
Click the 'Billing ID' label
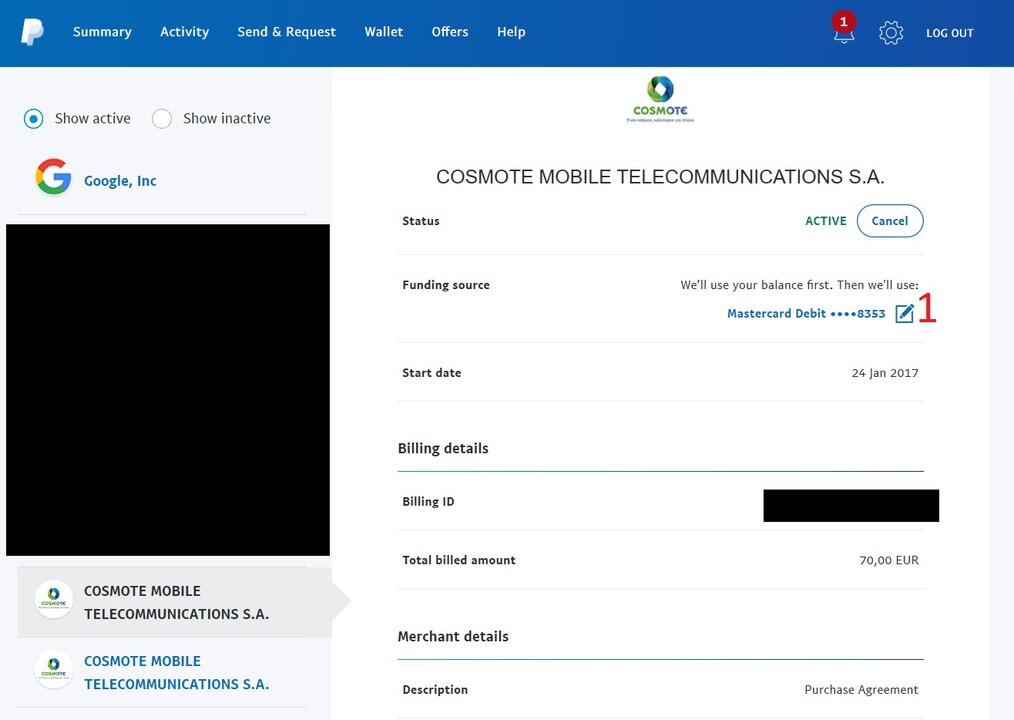click(428, 501)
